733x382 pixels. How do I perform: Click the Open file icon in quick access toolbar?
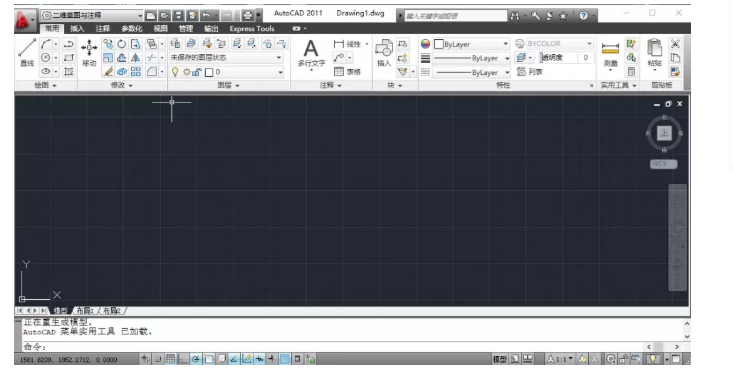[164, 15]
